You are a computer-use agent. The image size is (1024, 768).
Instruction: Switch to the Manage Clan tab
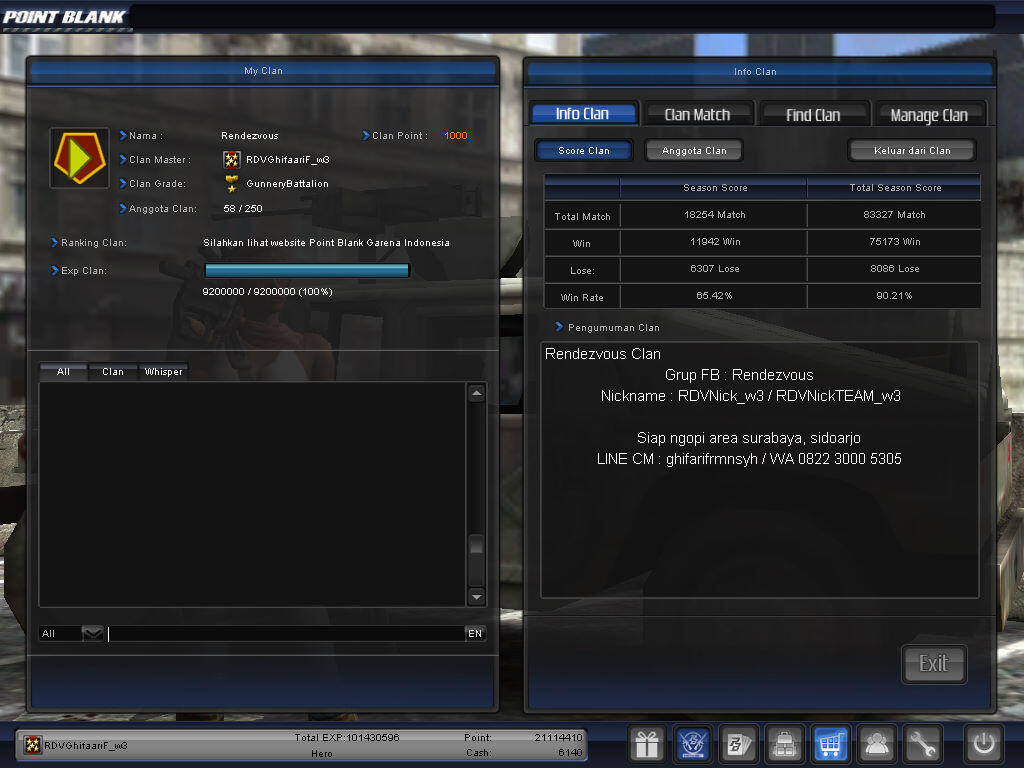[x=929, y=115]
